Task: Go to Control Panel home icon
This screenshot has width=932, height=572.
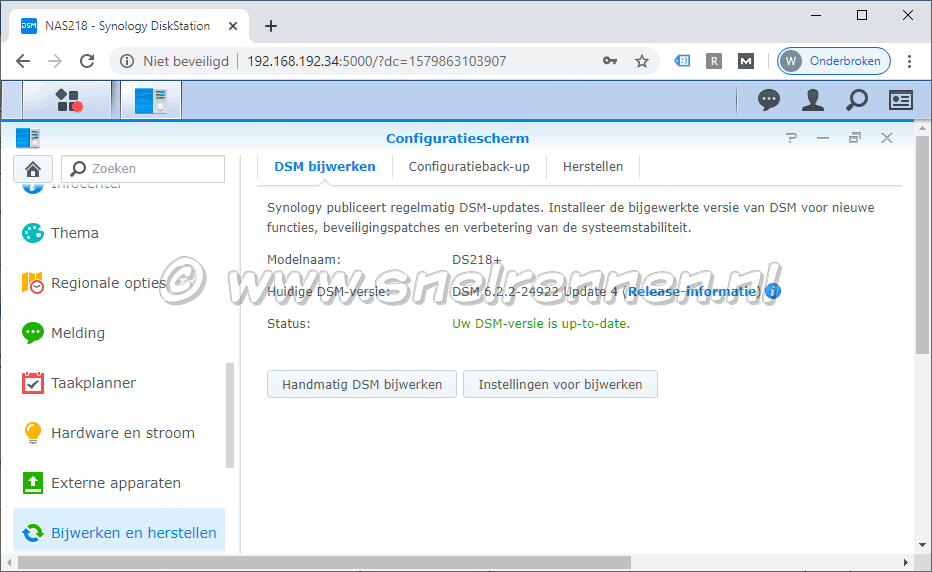Action: [x=33, y=169]
